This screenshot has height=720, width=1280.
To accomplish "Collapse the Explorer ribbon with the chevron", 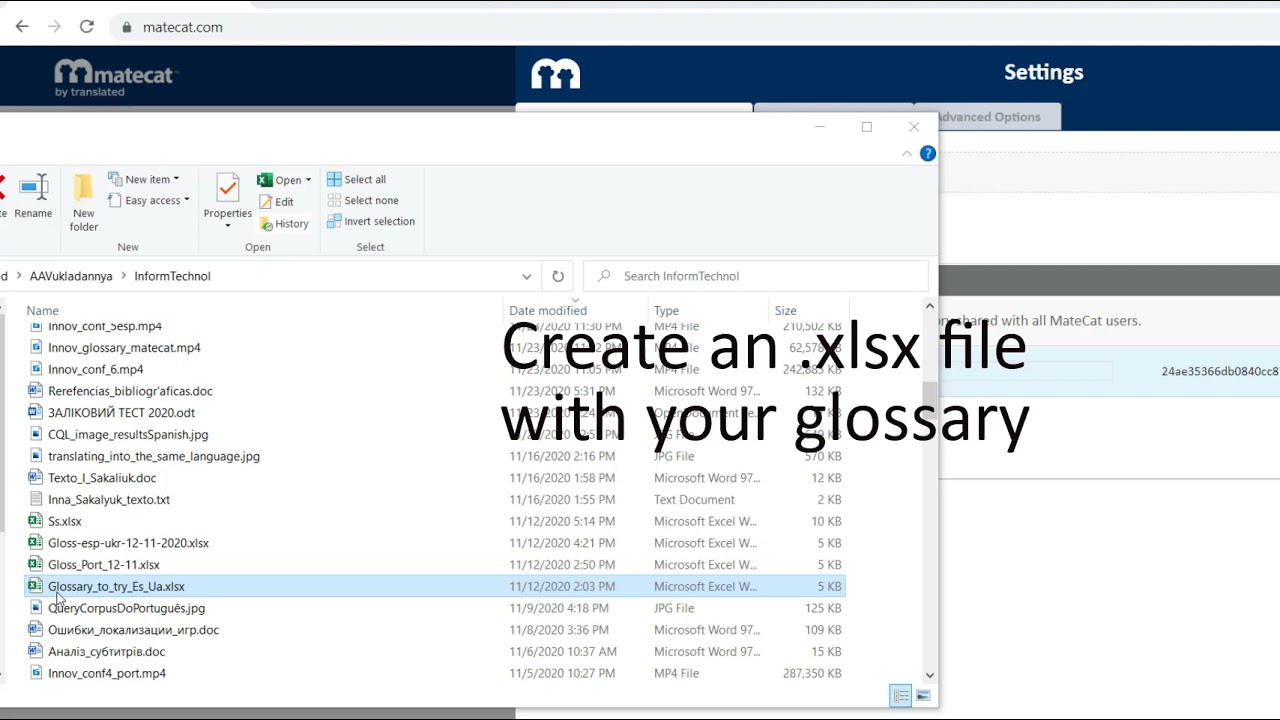I will (907, 154).
